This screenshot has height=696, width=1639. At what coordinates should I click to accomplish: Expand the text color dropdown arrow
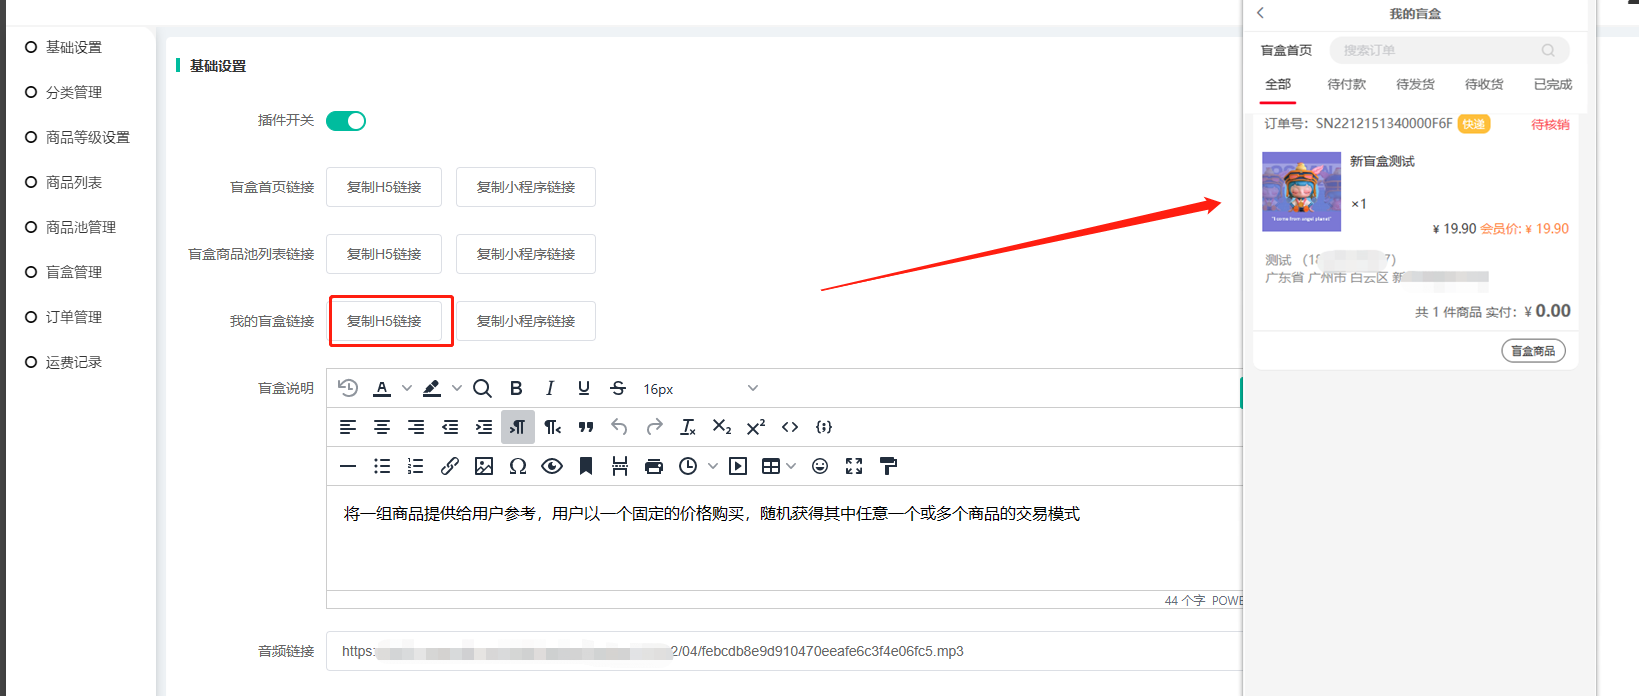407,388
